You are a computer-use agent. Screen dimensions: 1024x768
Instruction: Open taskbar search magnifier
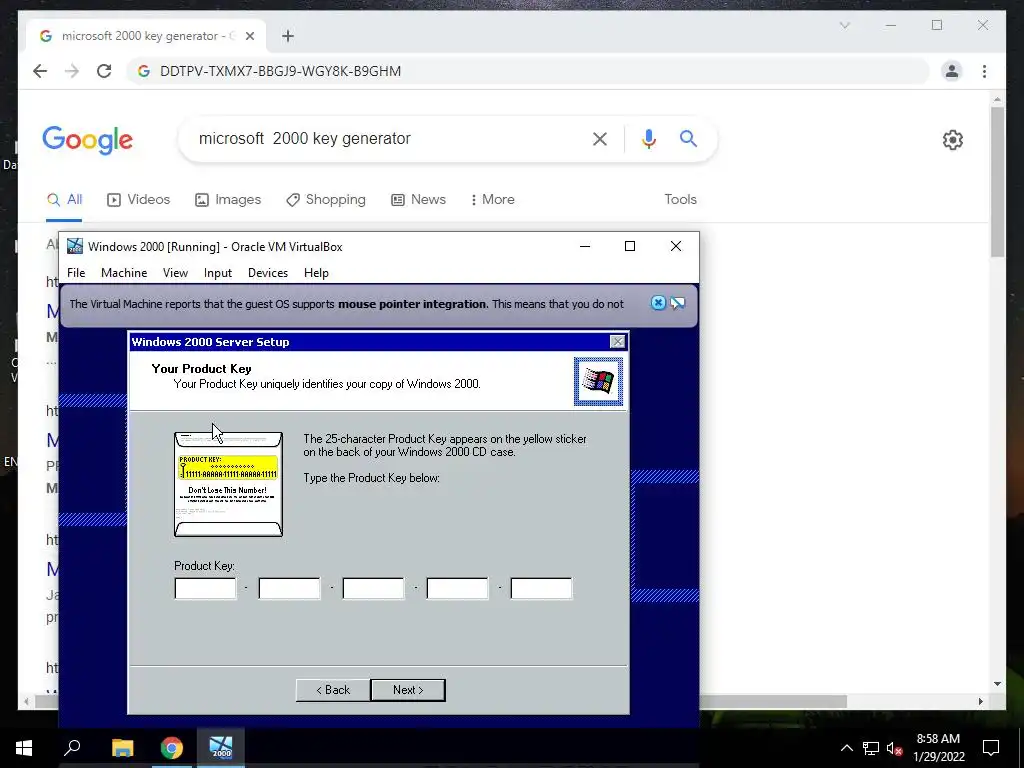tap(72, 748)
